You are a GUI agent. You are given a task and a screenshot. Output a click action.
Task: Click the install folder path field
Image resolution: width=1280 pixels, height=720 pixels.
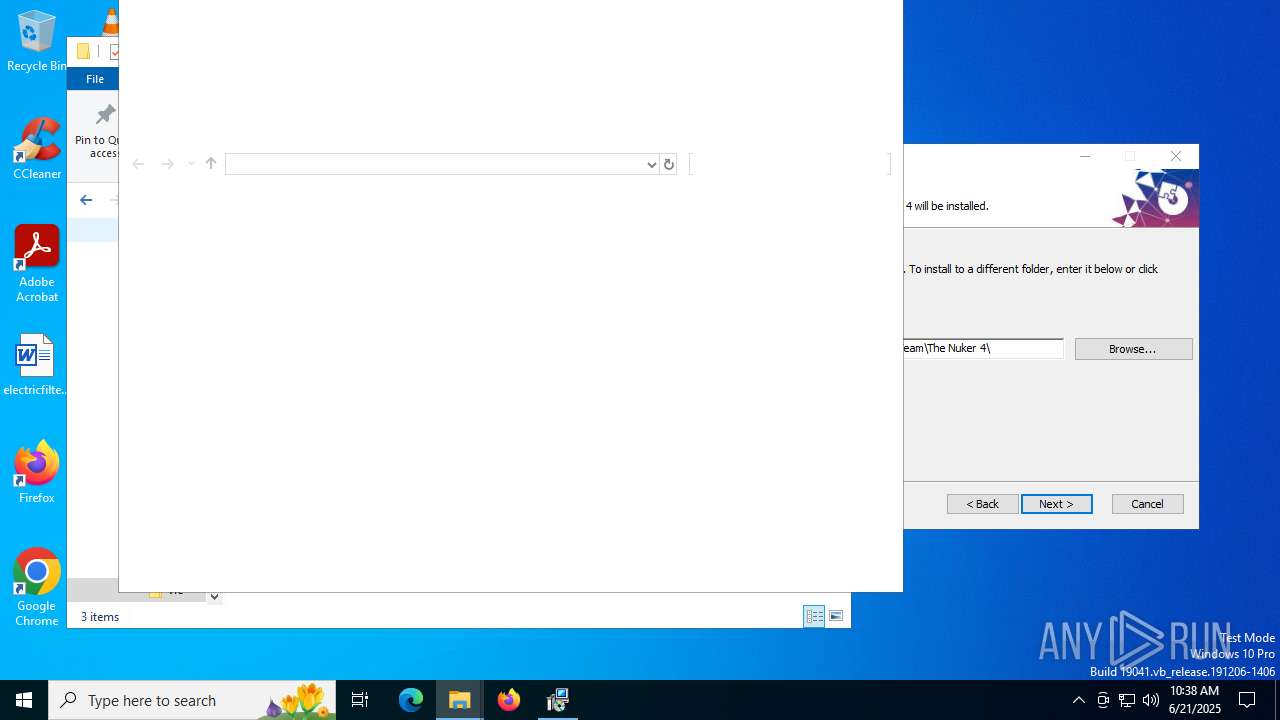[x=983, y=348]
